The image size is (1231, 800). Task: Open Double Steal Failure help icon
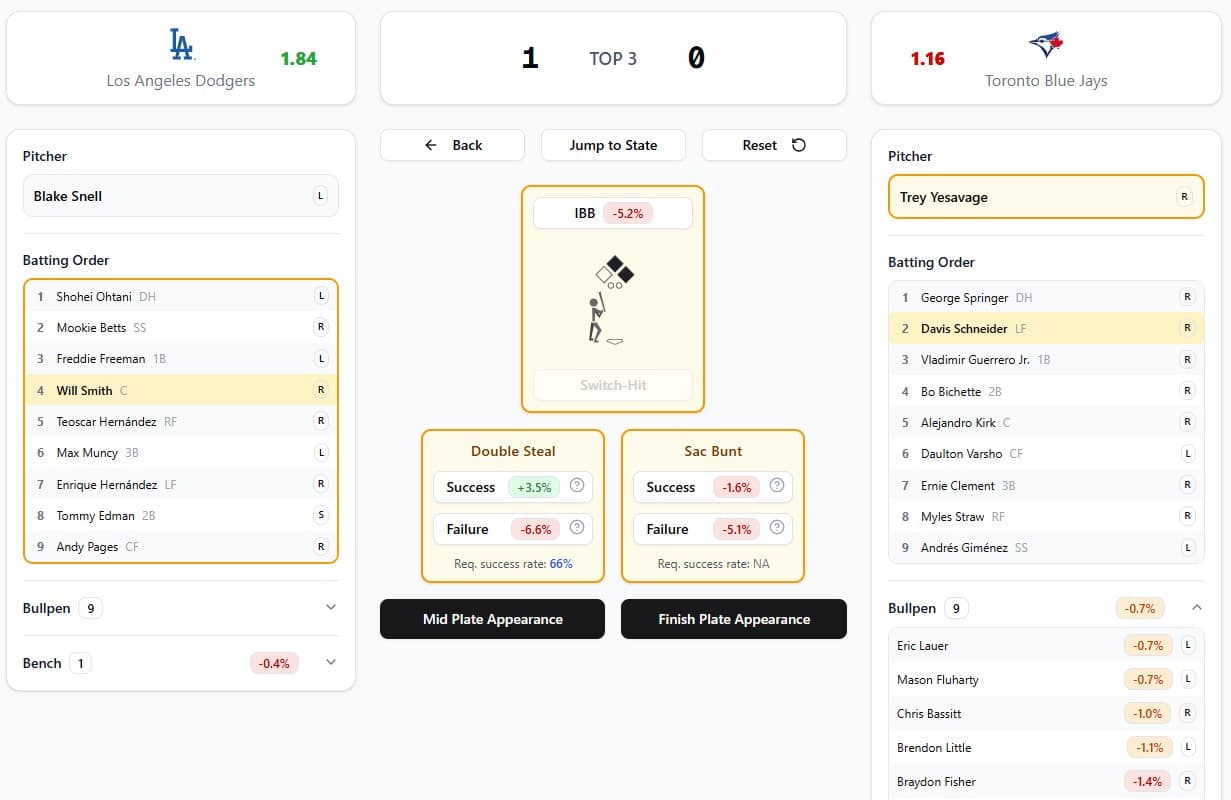coord(577,528)
